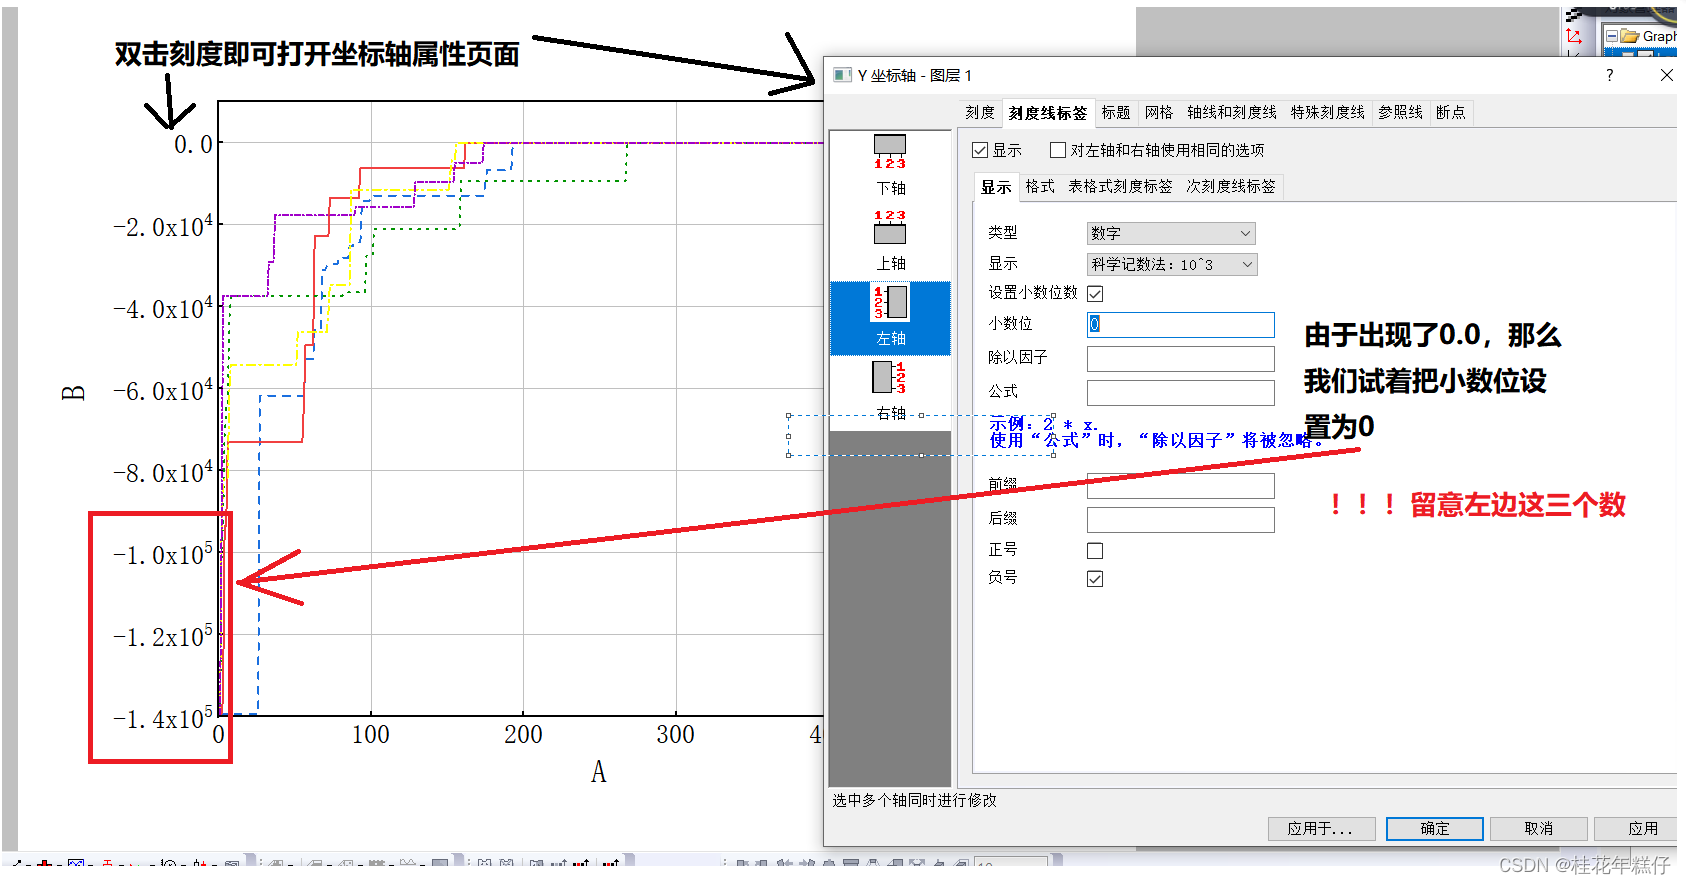Image resolution: width=1686 pixels, height=884 pixels.
Task: Open the 参照线 tab
Action: (x=1400, y=113)
